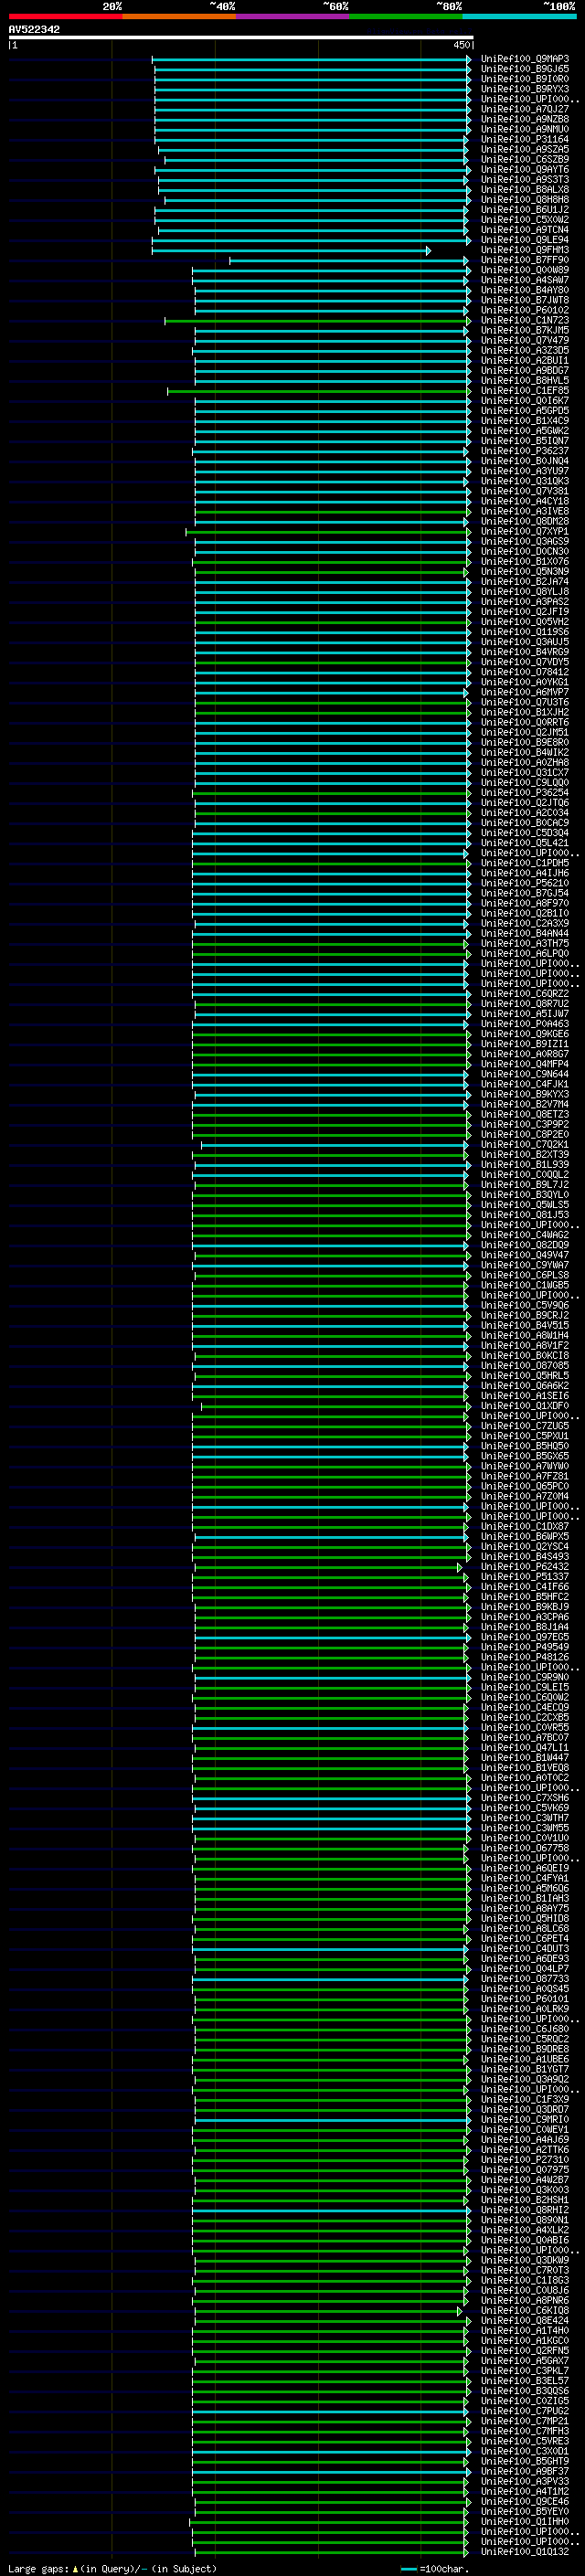Select label UniRef100_B9RYX3

pos(524,89)
